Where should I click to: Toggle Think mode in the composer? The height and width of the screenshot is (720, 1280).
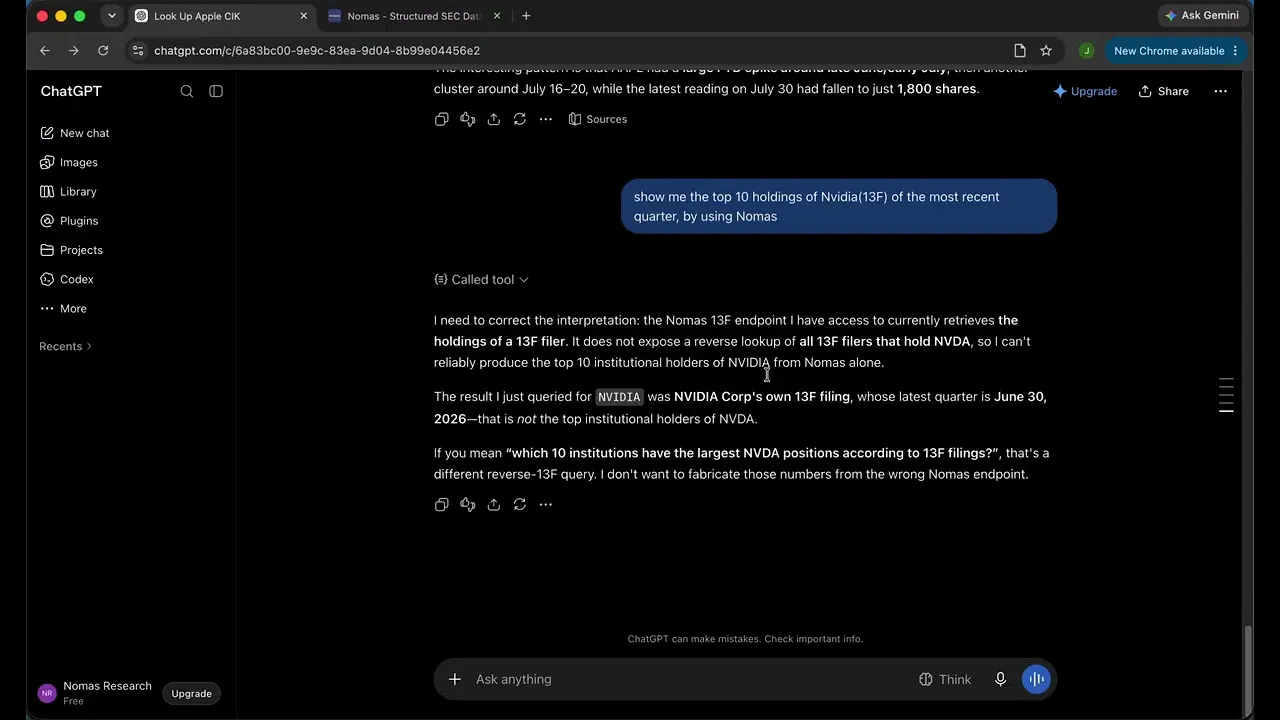point(945,680)
